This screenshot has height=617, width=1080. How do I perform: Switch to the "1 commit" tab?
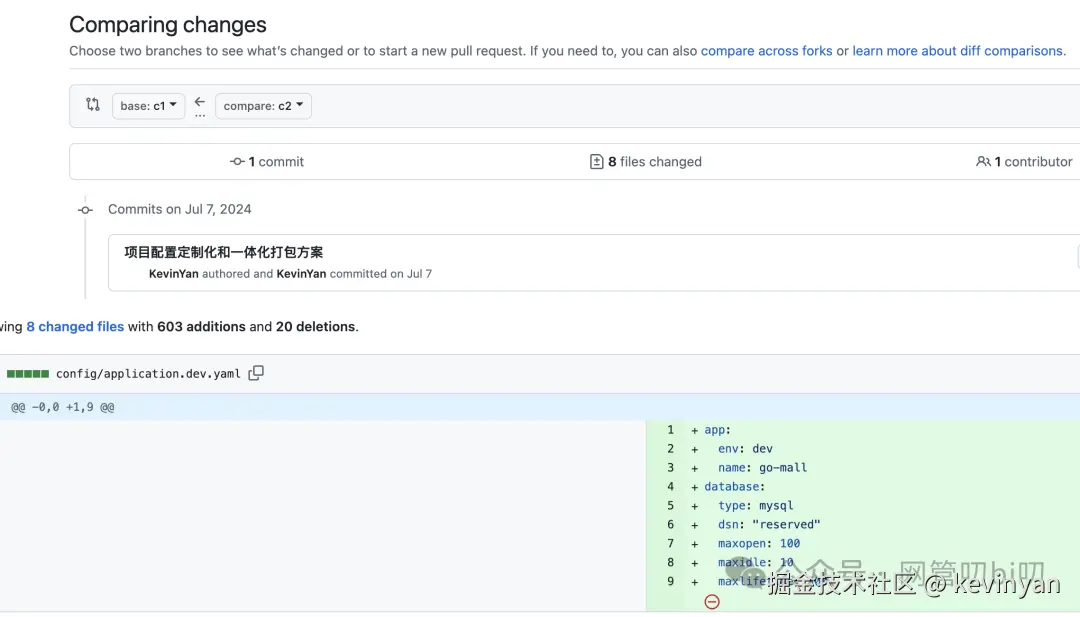[x=267, y=162]
